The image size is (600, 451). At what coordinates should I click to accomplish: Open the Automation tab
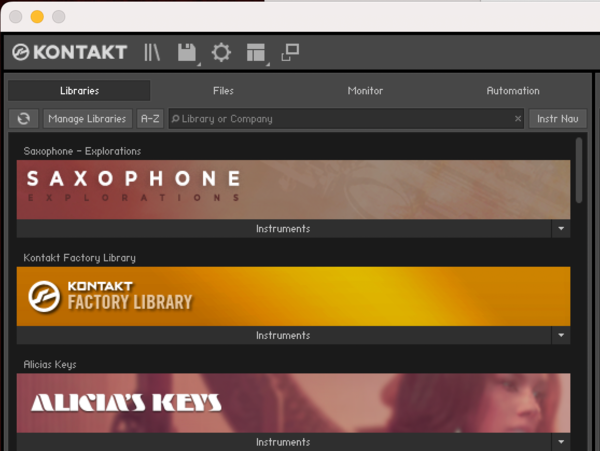click(x=513, y=91)
